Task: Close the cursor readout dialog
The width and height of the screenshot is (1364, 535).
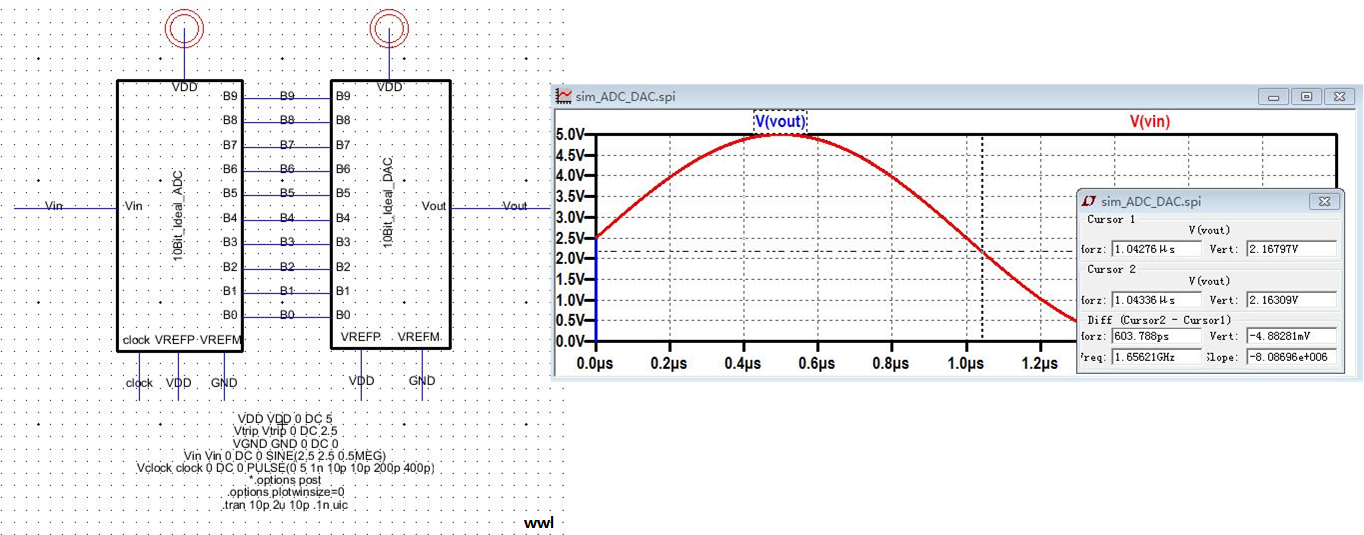Action: tap(1325, 201)
